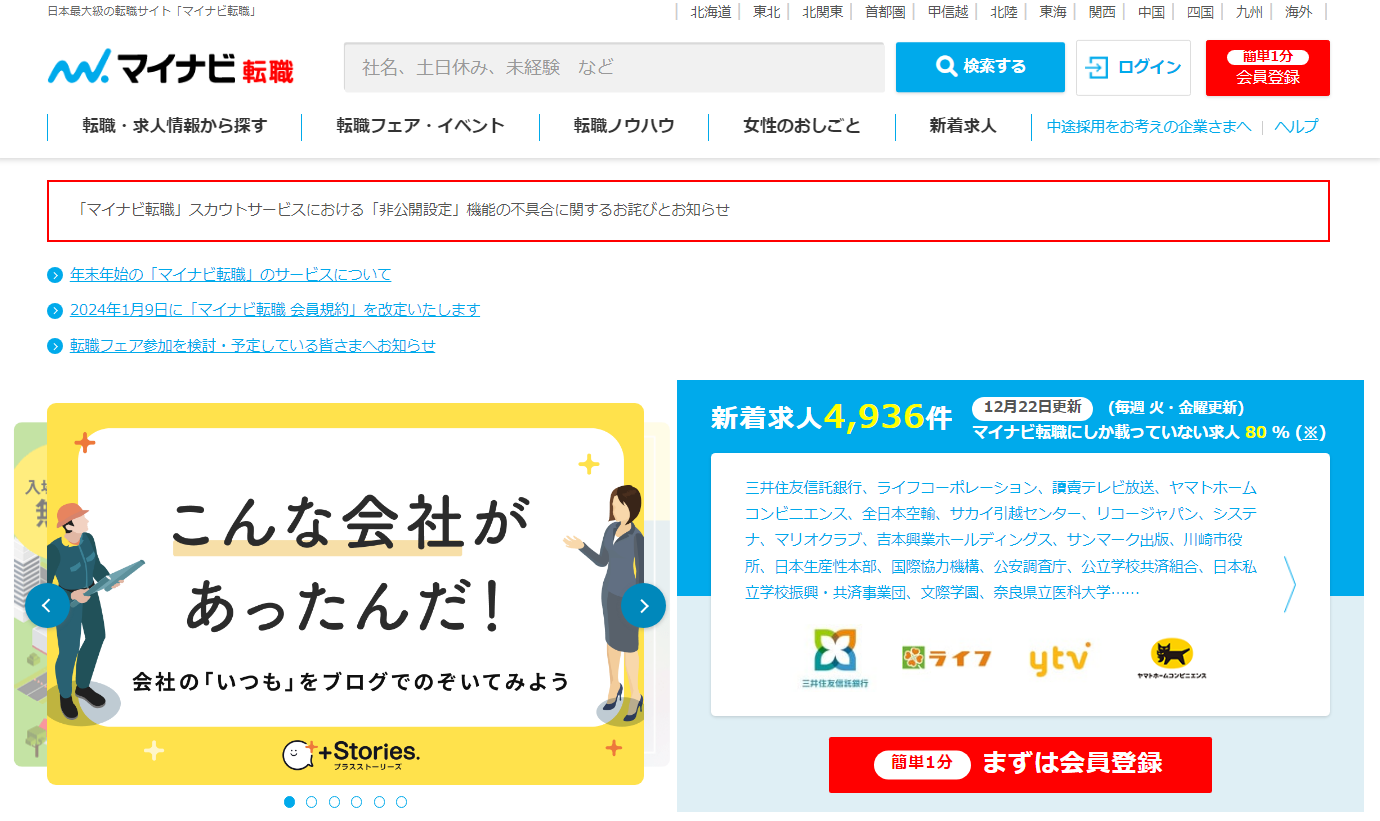Select the fifth carousel dot indicator

point(379,802)
